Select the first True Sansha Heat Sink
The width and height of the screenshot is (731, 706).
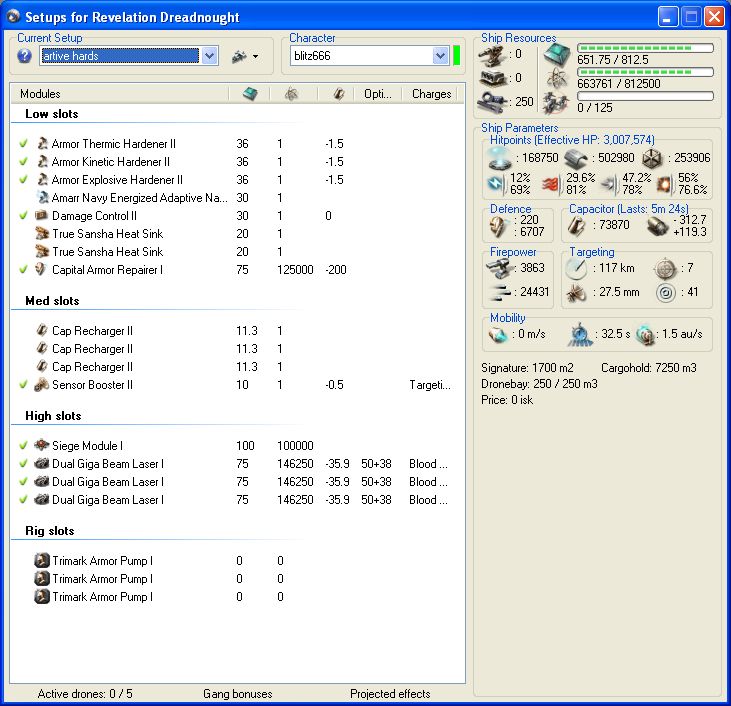click(x=238, y=234)
